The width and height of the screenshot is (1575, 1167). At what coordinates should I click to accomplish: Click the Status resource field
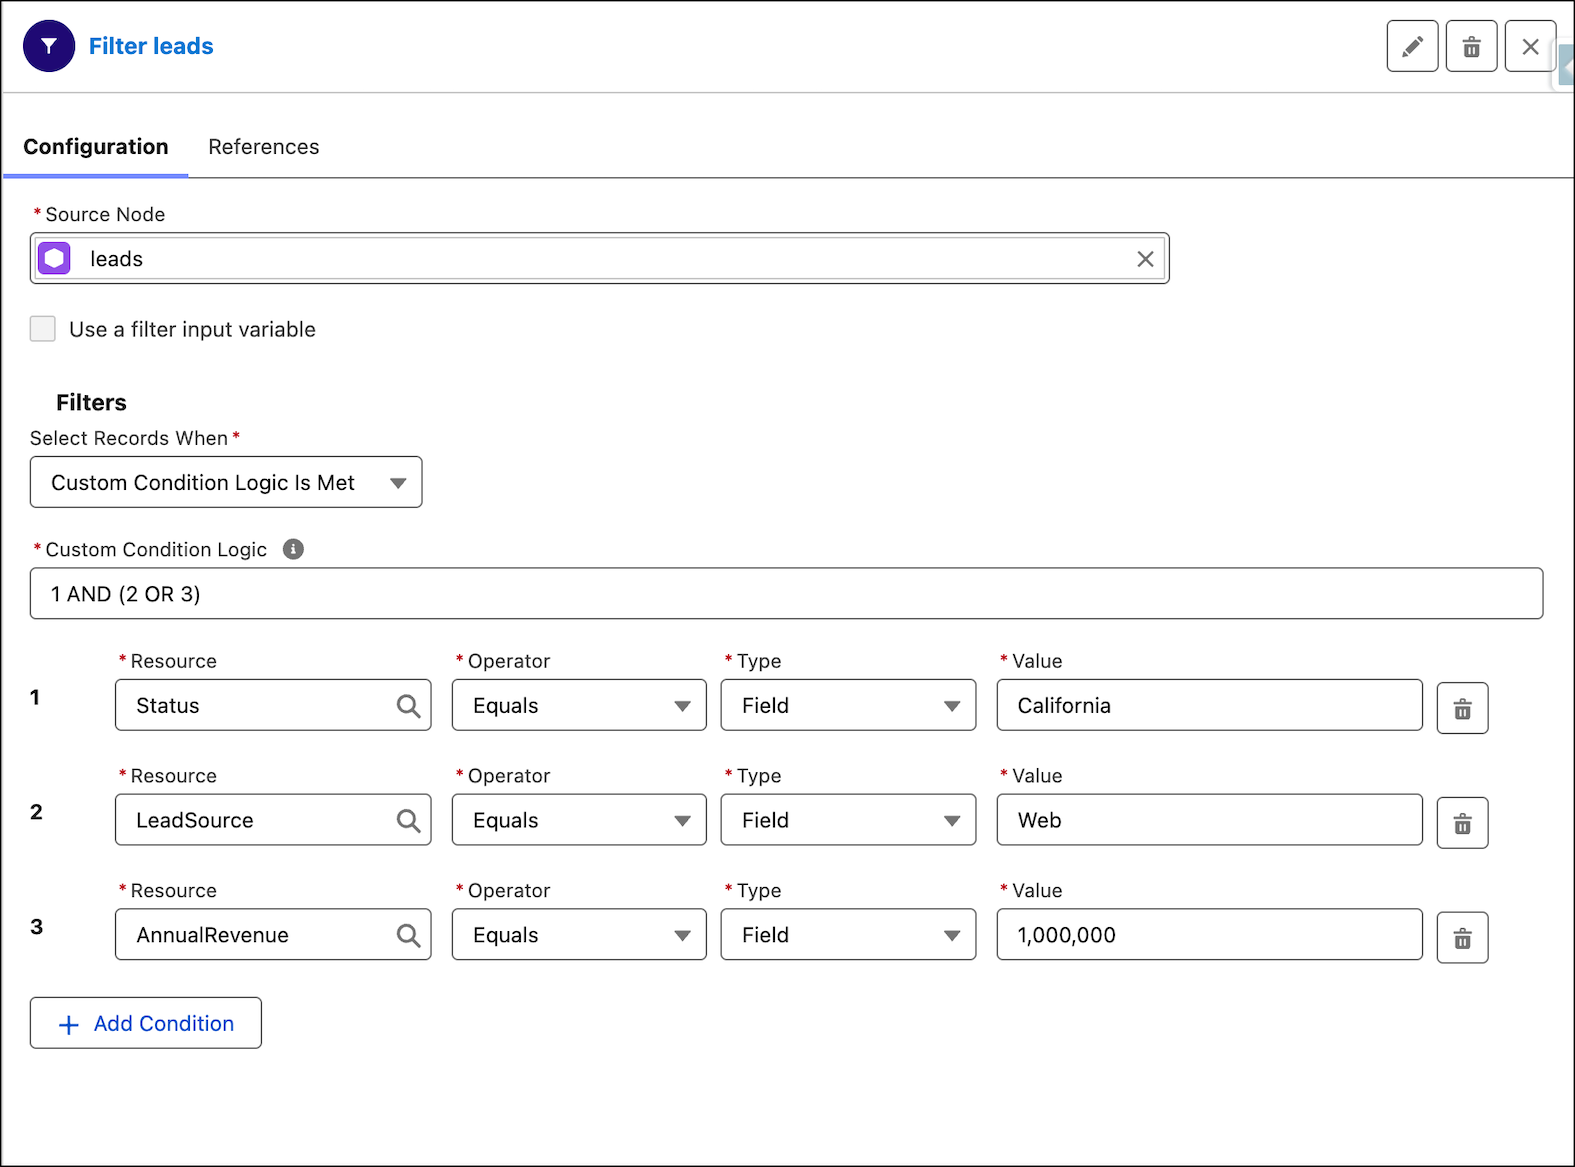point(273,705)
